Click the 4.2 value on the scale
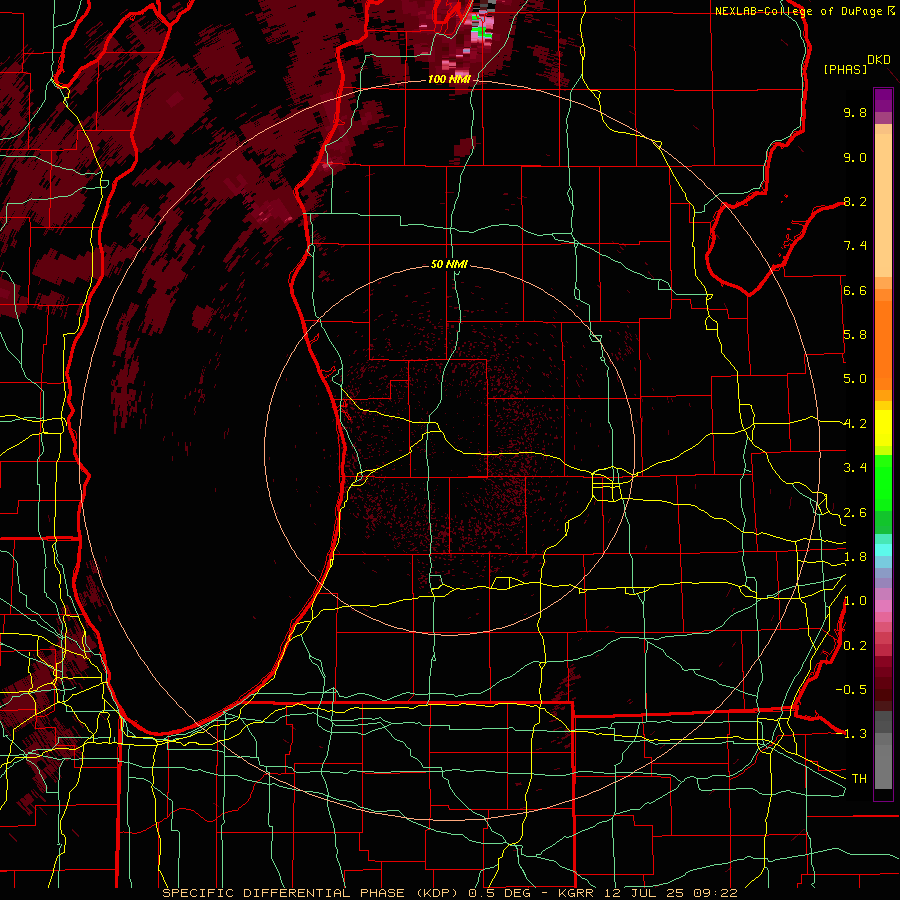Viewport: 900px width, 900px height. point(855,424)
